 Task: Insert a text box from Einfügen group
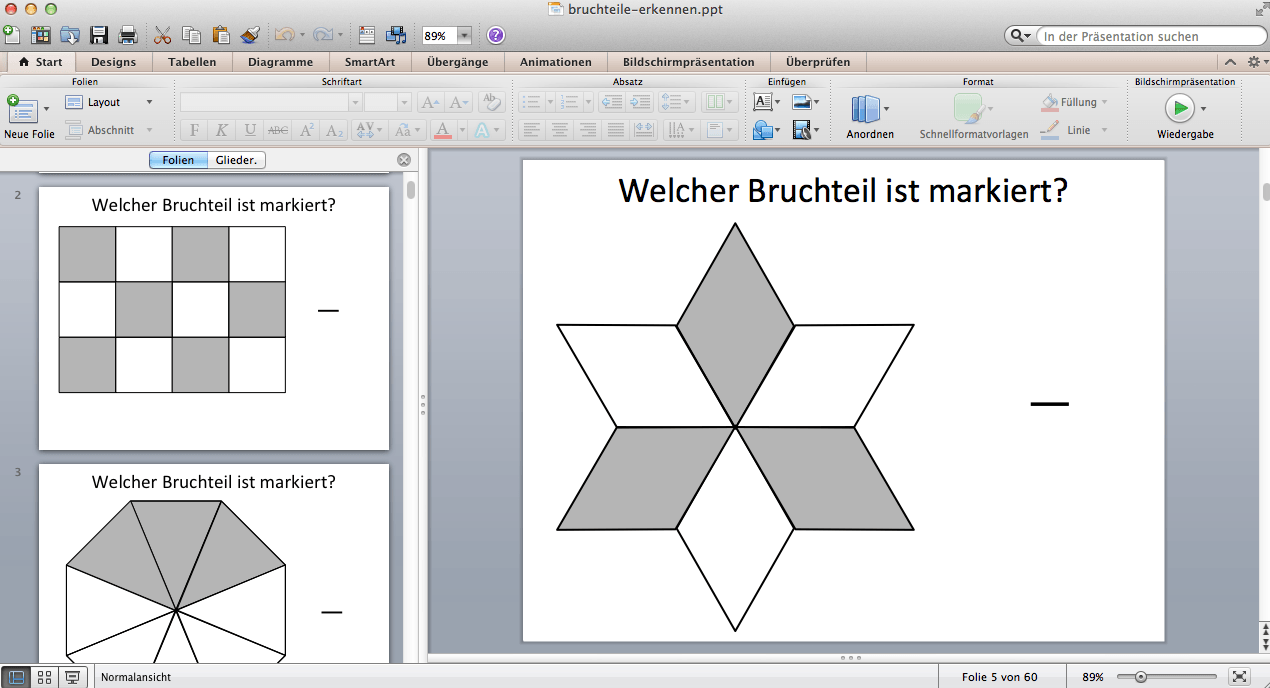(763, 102)
